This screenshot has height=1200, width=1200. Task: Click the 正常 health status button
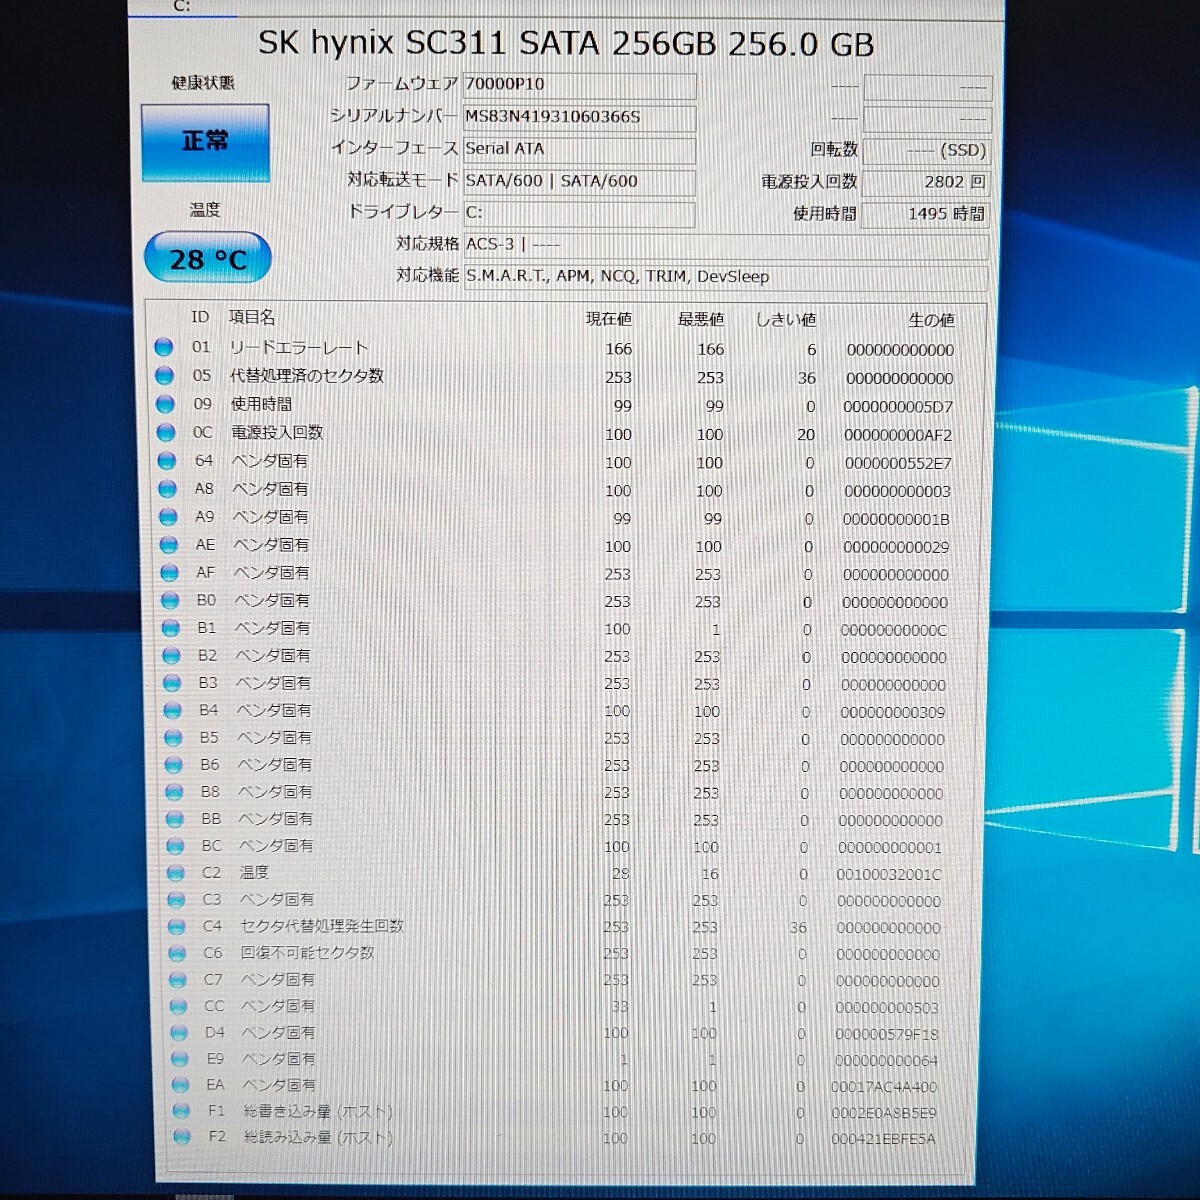click(205, 142)
